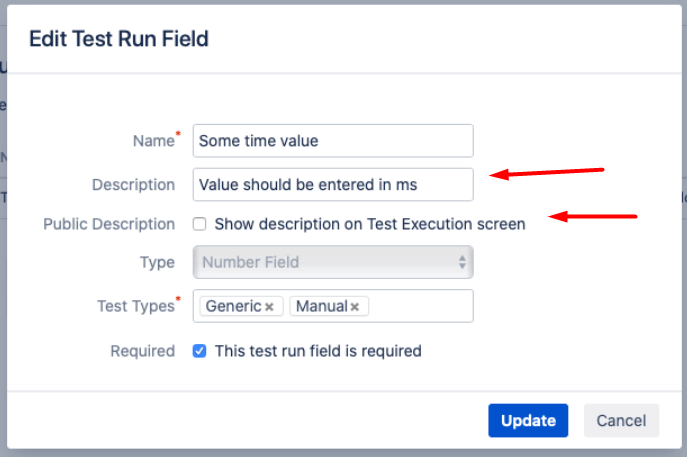Click into the Description text field
Viewport: 687px width, 457px height.
point(332,184)
